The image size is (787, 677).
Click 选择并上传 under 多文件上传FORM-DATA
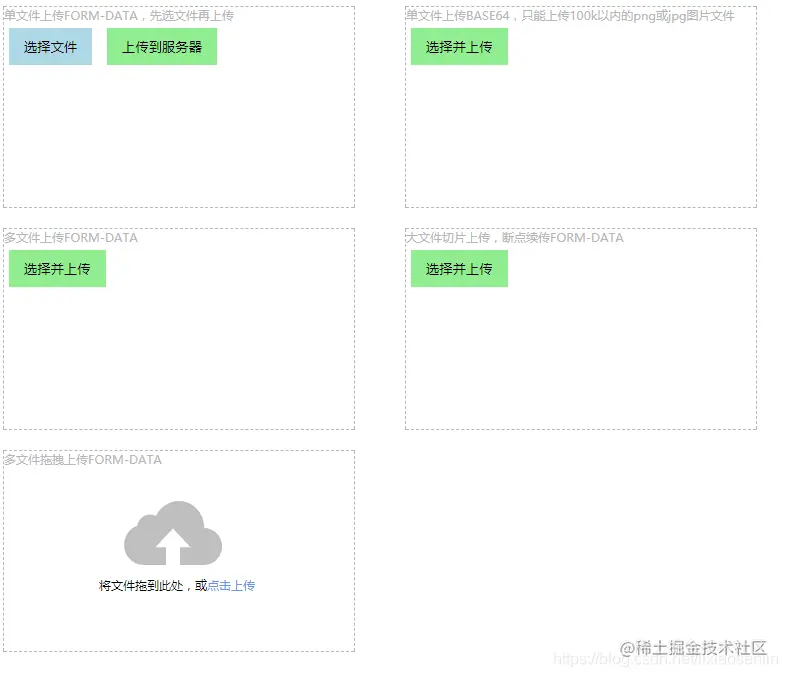[57, 268]
